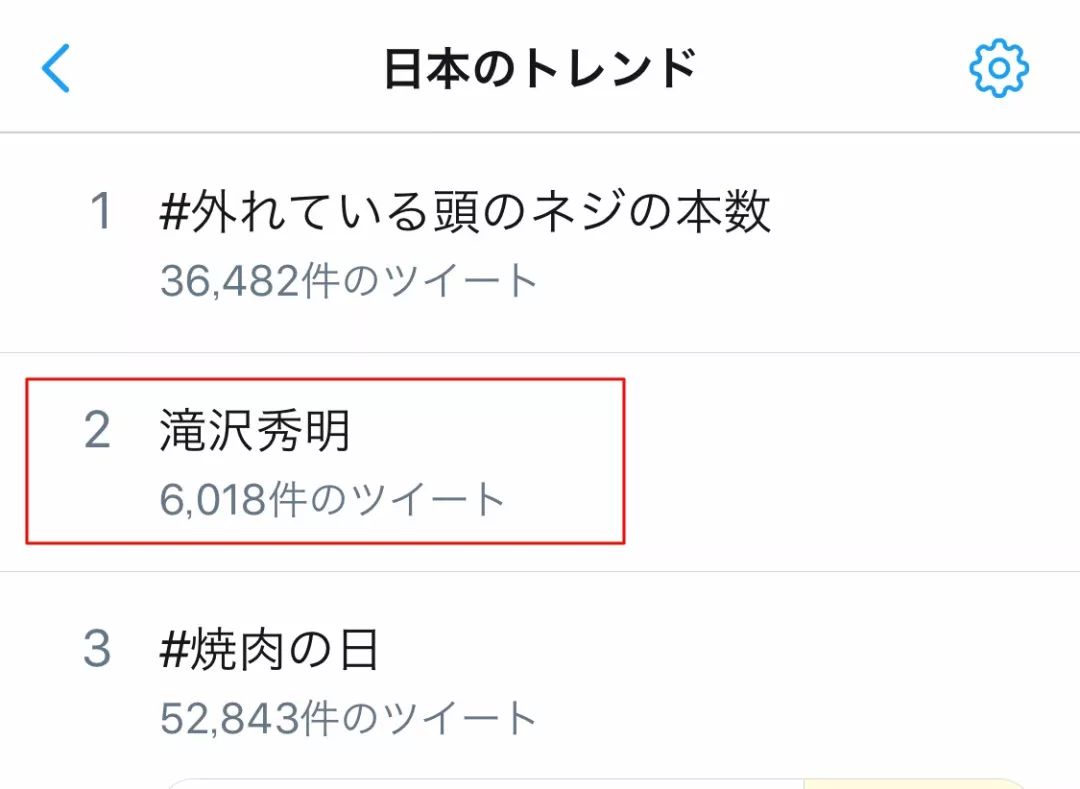Select the 6,018件のツイート count text
This screenshot has width=1080, height=789.
click(x=333, y=499)
